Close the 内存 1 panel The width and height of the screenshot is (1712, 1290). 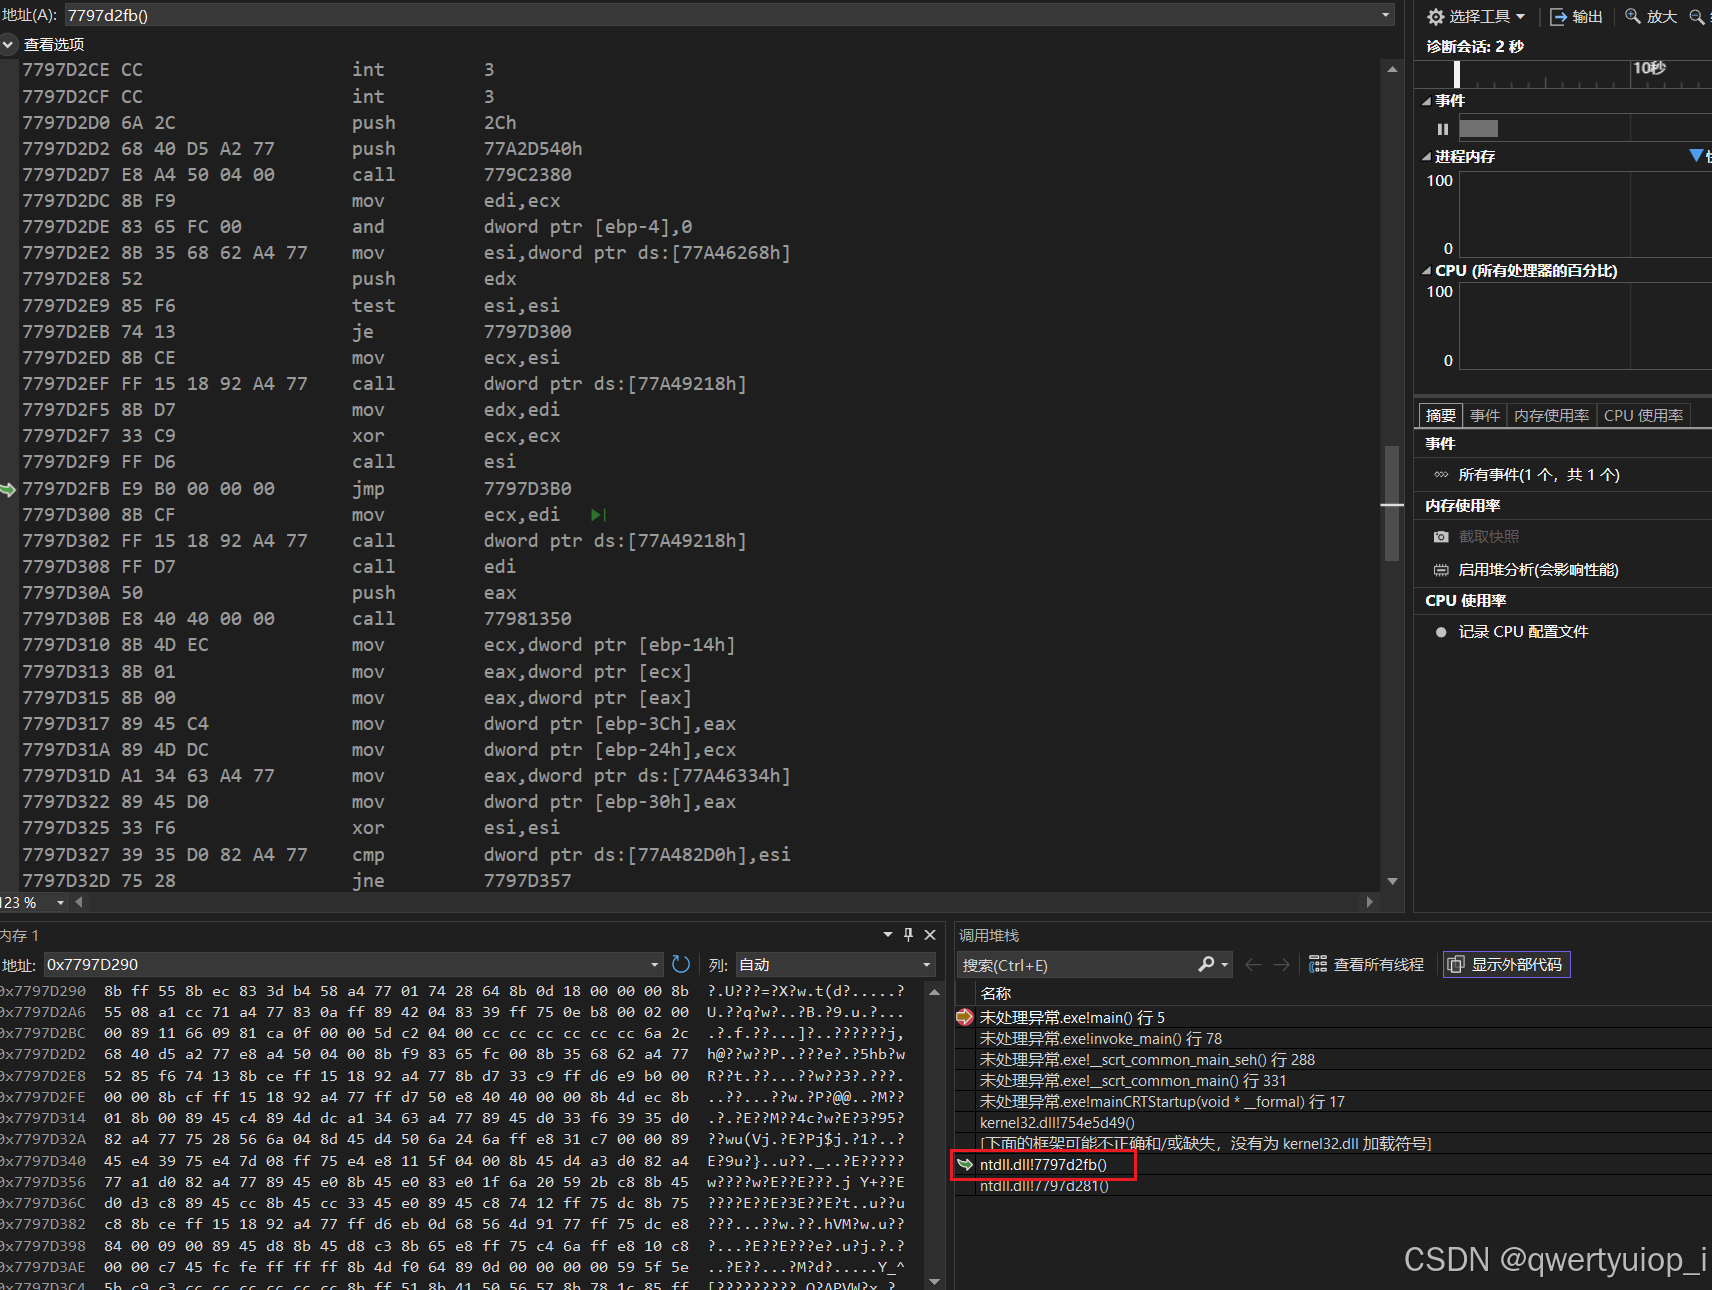tap(930, 934)
